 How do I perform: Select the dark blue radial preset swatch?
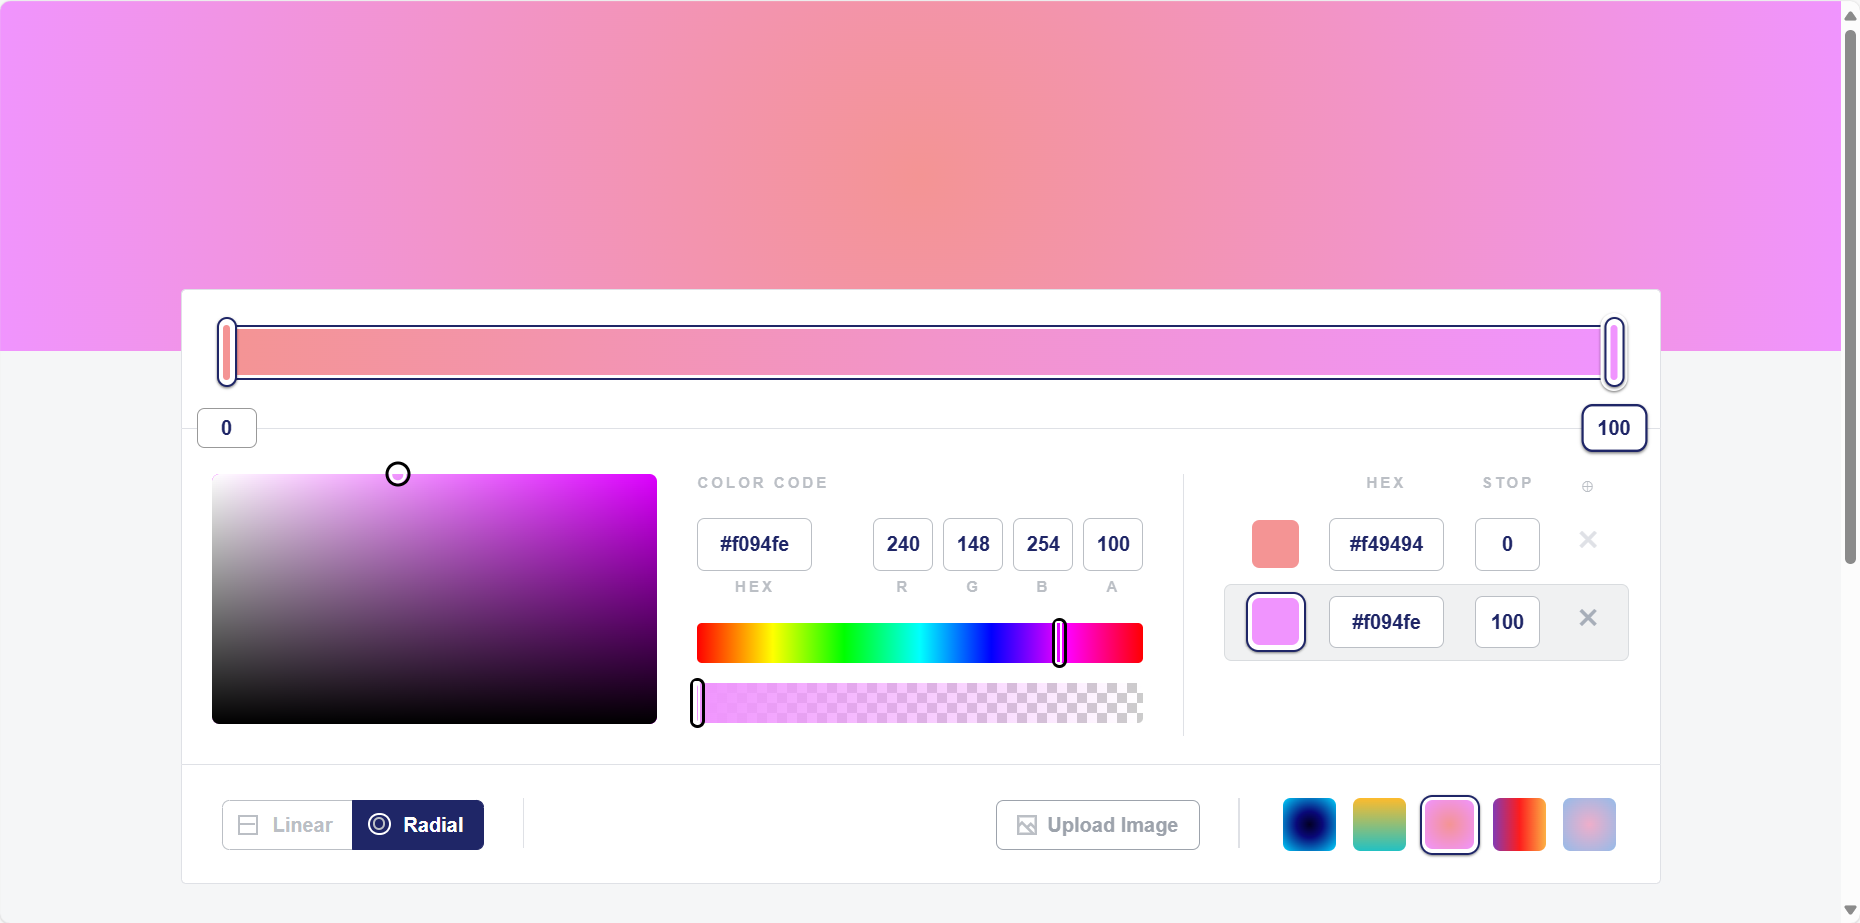[1309, 824]
